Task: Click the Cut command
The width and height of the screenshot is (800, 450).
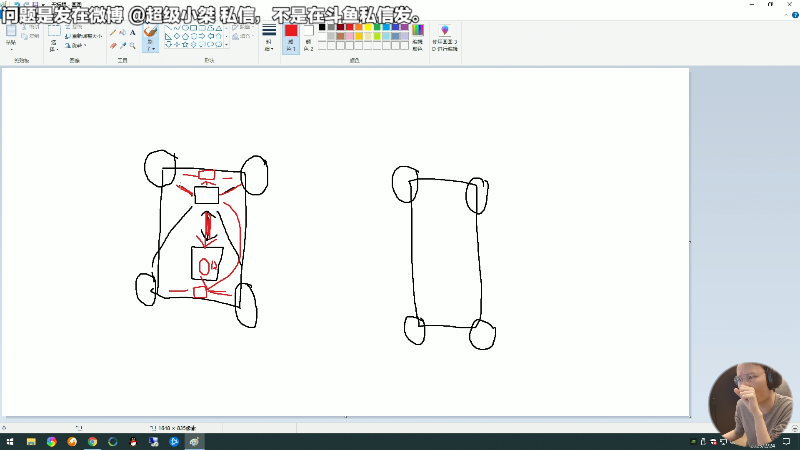Action: pyautogui.click(x=32, y=27)
